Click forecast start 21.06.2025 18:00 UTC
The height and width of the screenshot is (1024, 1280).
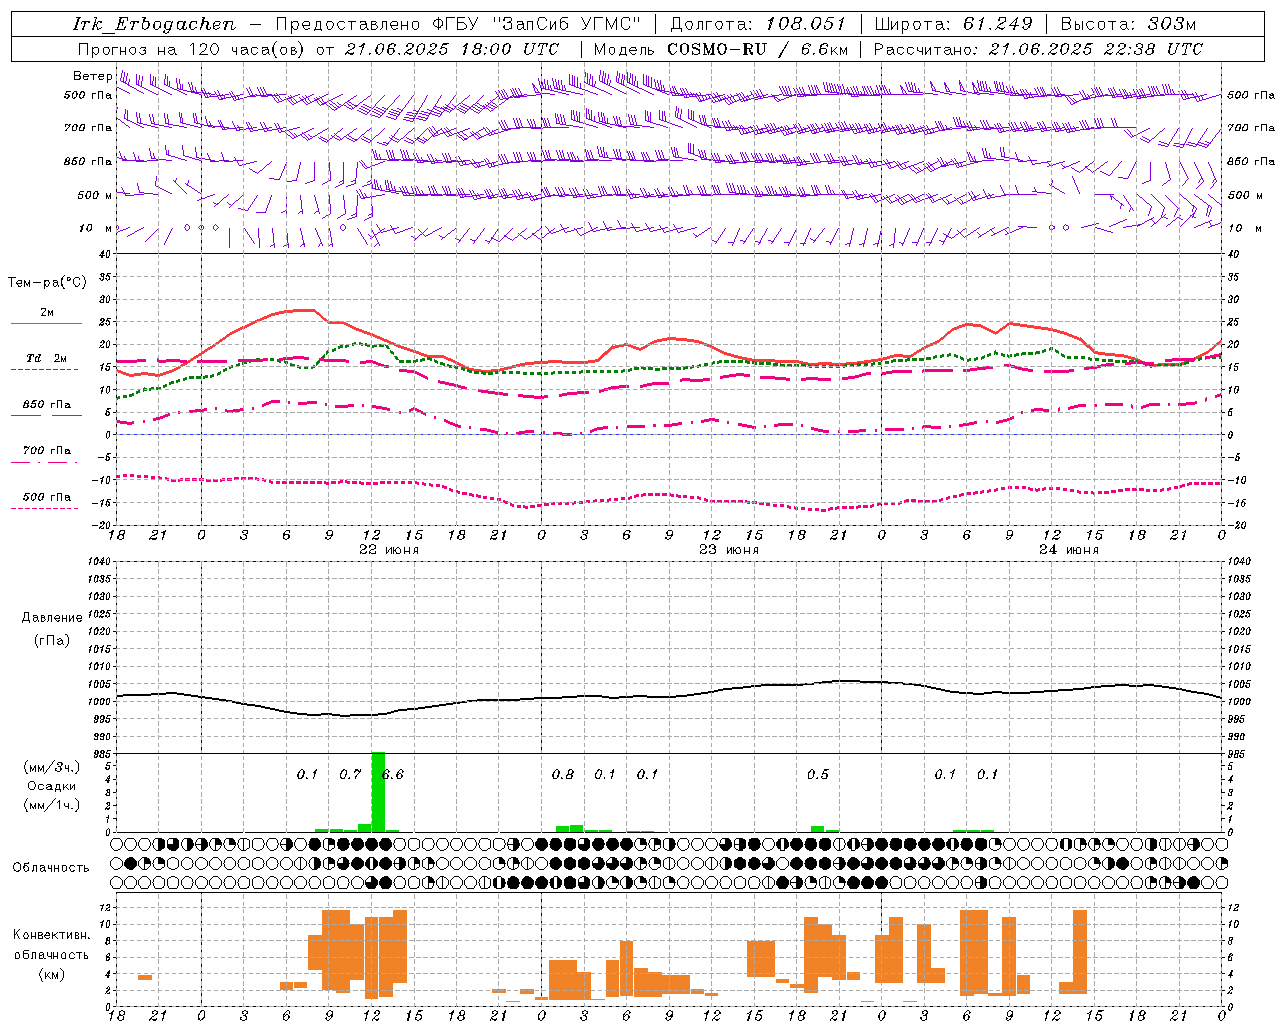451,49
